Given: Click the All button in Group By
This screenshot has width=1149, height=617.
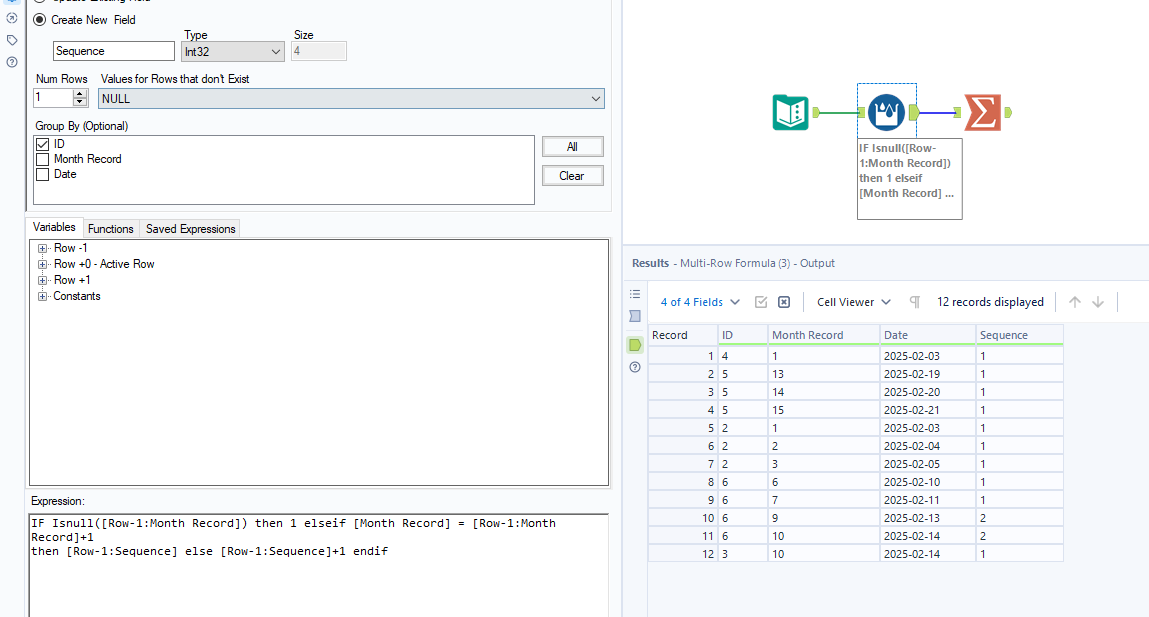Looking at the screenshot, I should coord(572,146).
